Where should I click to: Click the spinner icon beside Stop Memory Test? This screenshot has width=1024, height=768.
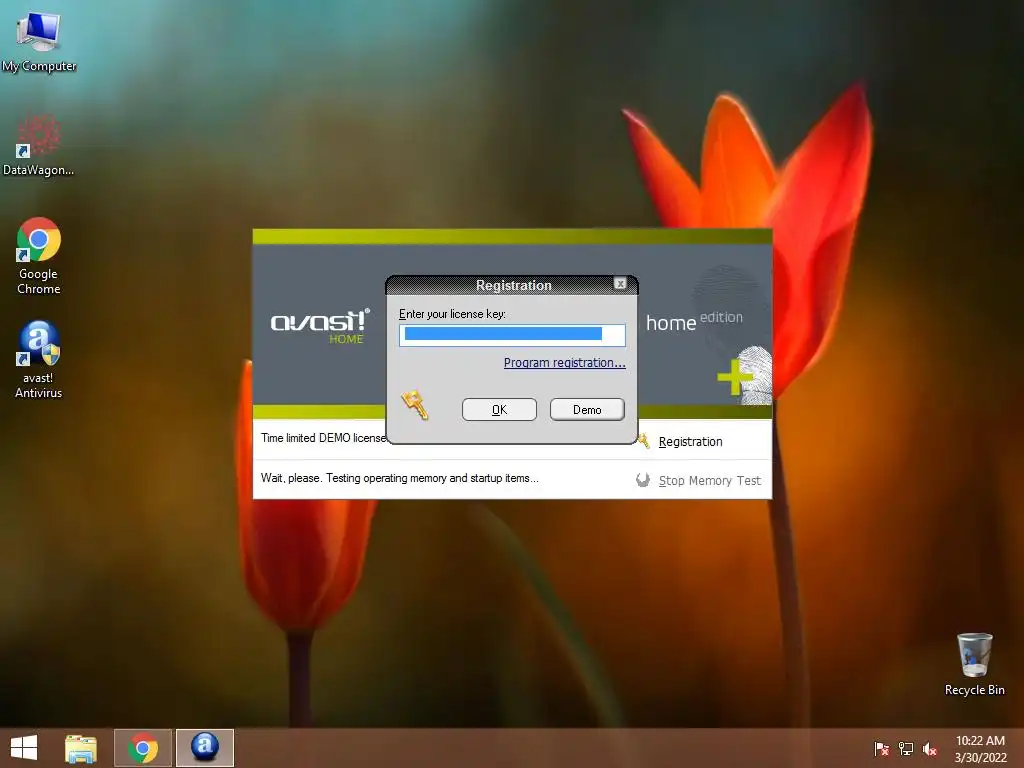[643, 480]
